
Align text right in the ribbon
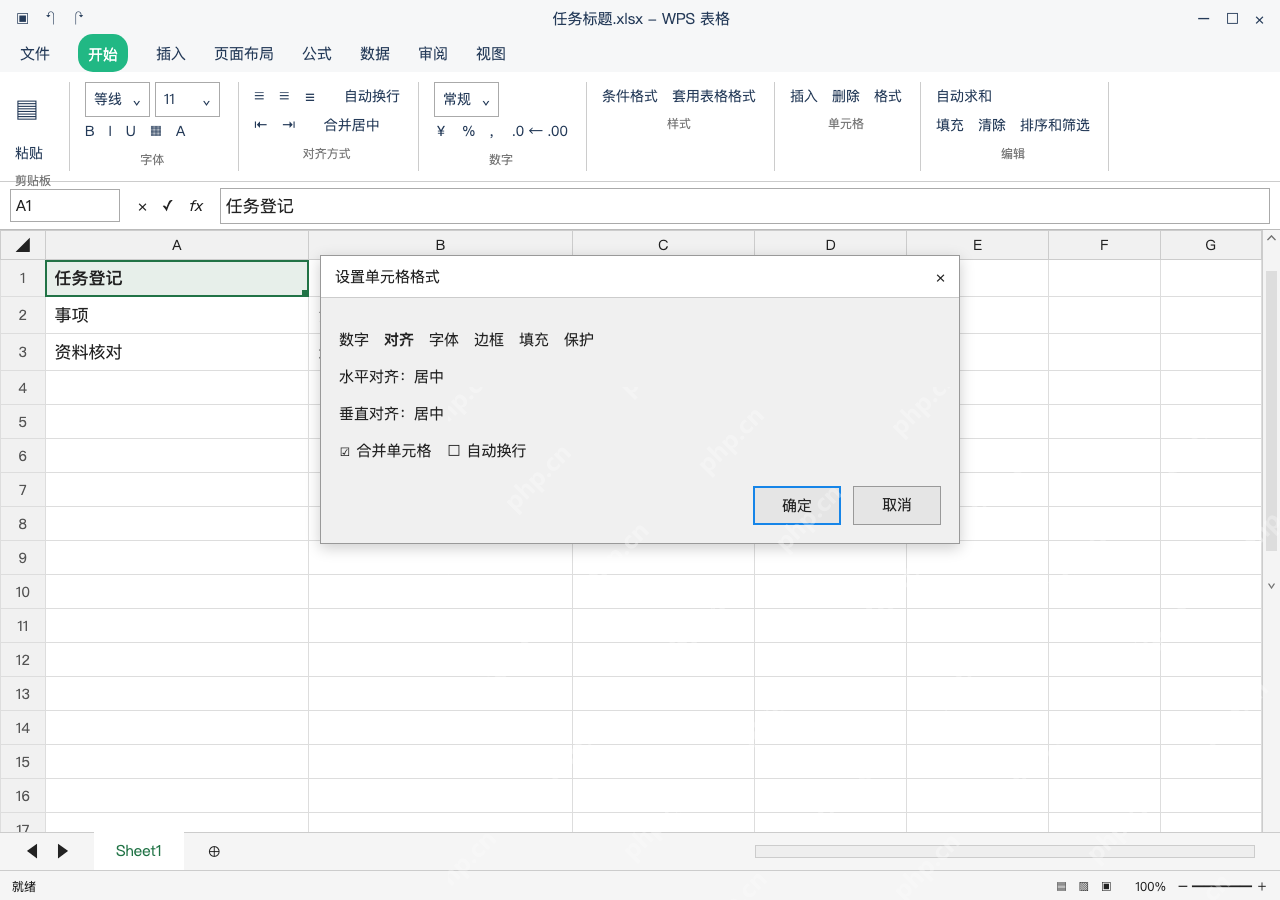pos(310,96)
